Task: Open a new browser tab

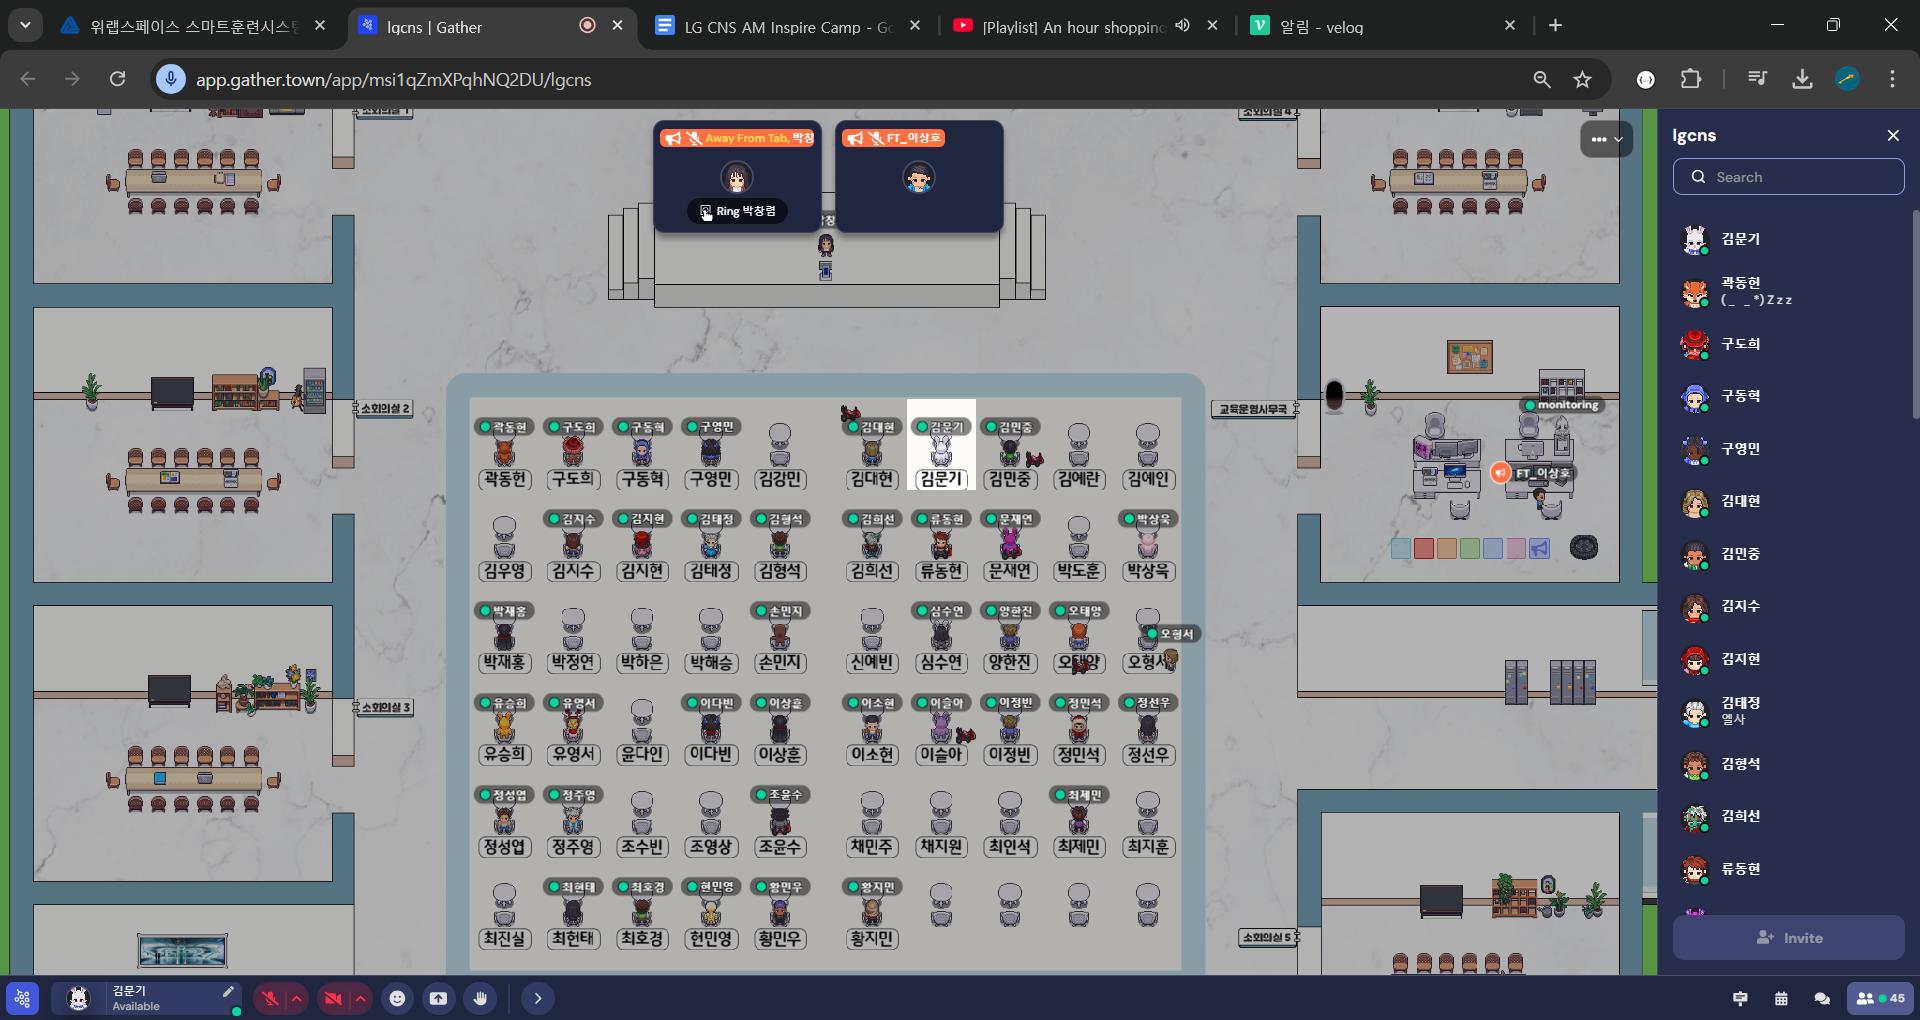Action: [1555, 26]
